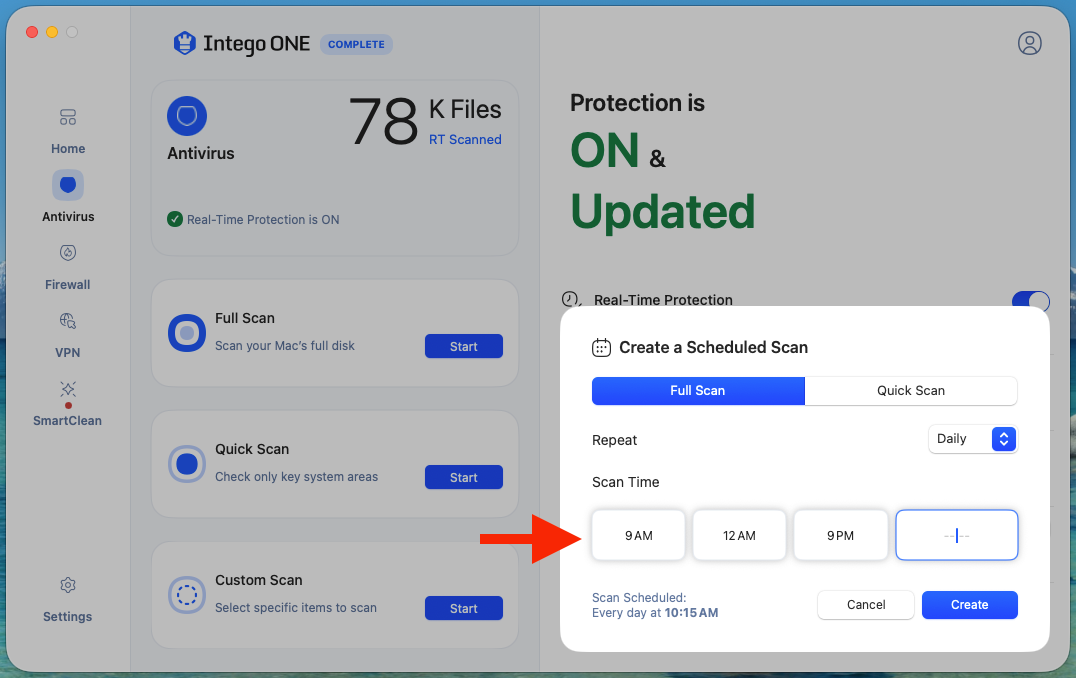
Task: Open the Firewall icon in sidebar
Action: 67,253
